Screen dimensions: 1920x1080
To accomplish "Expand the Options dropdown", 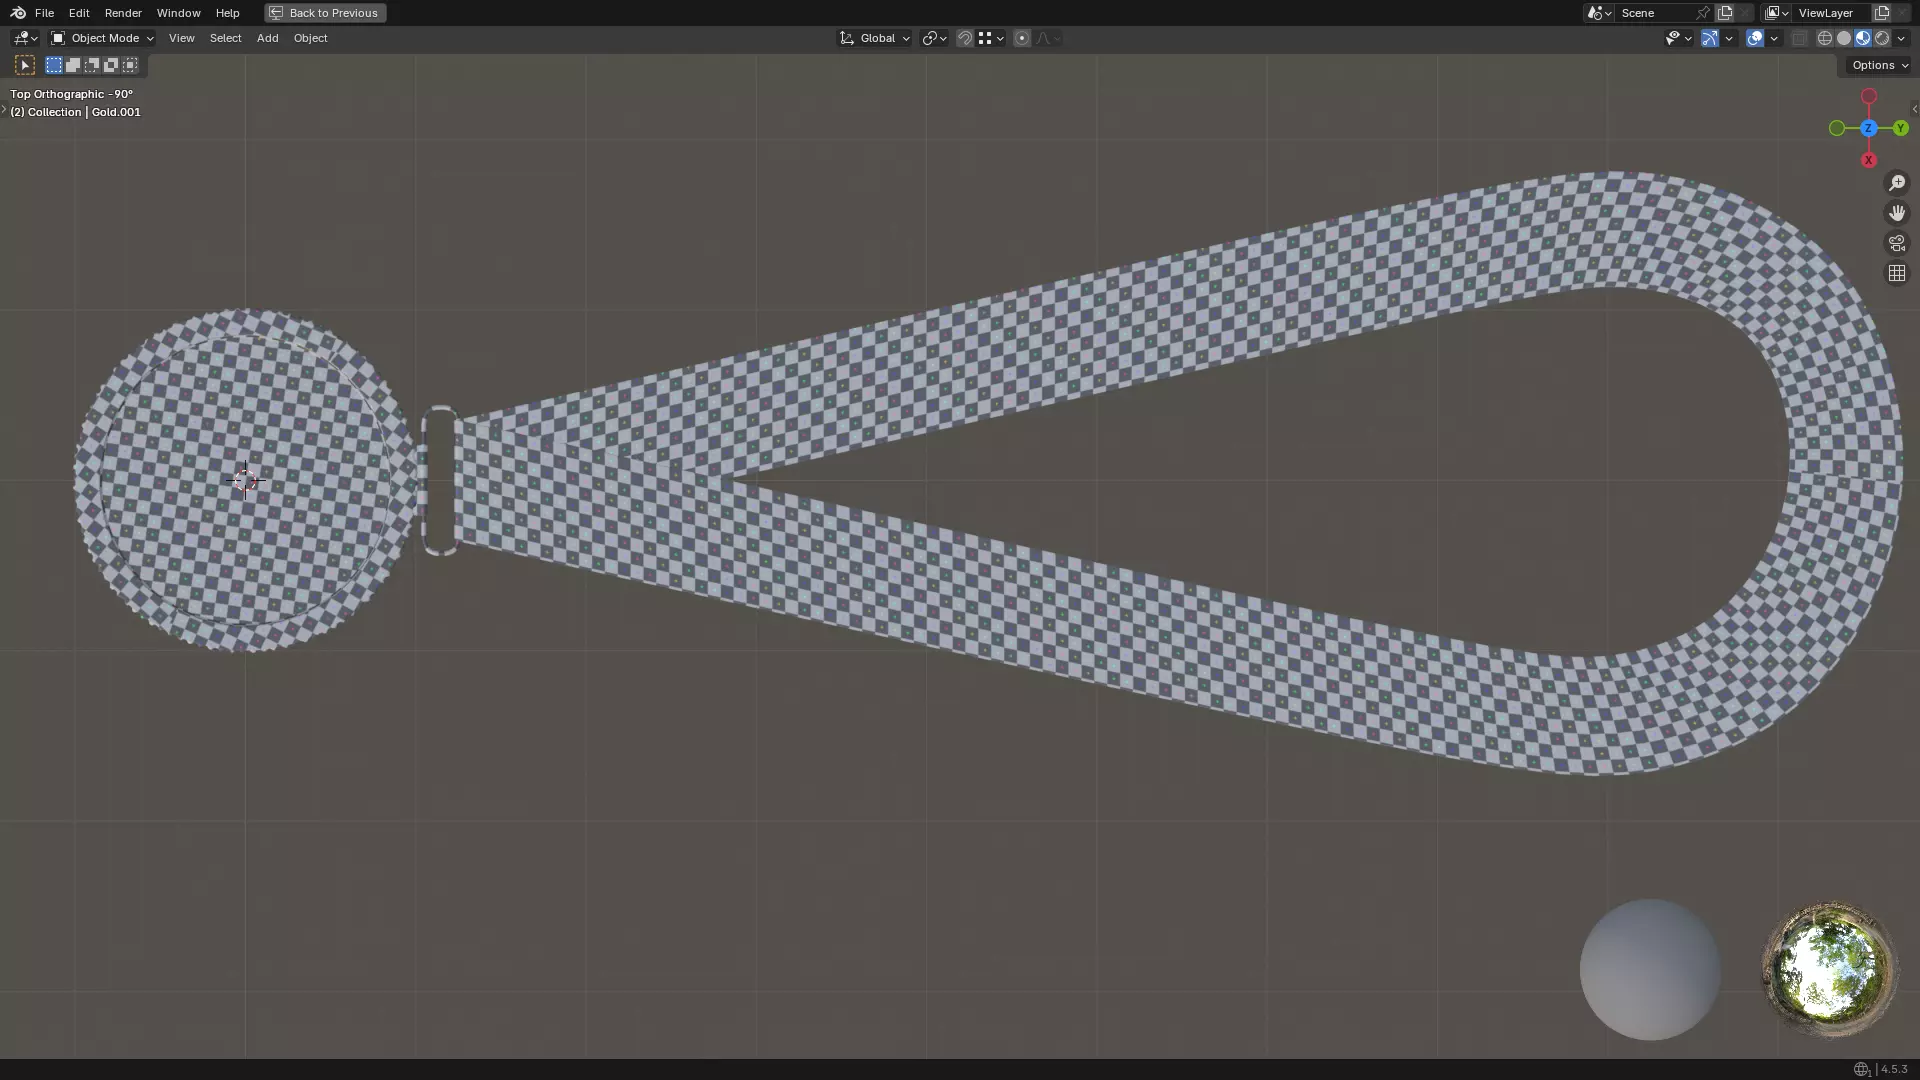I will tap(1879, 65).
